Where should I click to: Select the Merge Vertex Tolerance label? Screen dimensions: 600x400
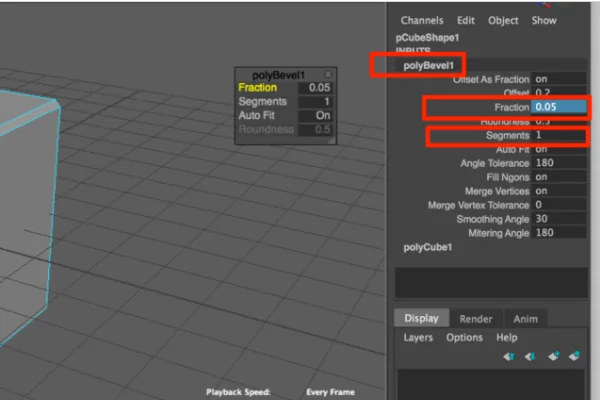[478, 205]
